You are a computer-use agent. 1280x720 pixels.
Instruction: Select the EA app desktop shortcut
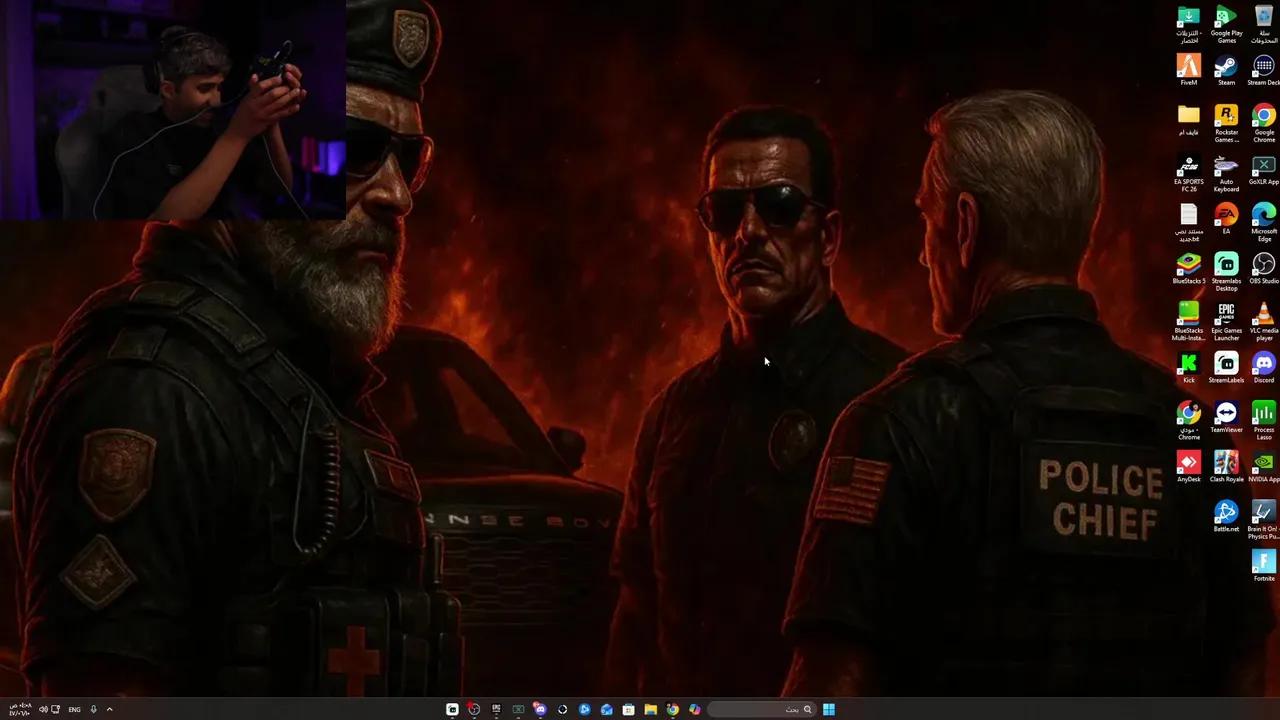(1226, 218)
